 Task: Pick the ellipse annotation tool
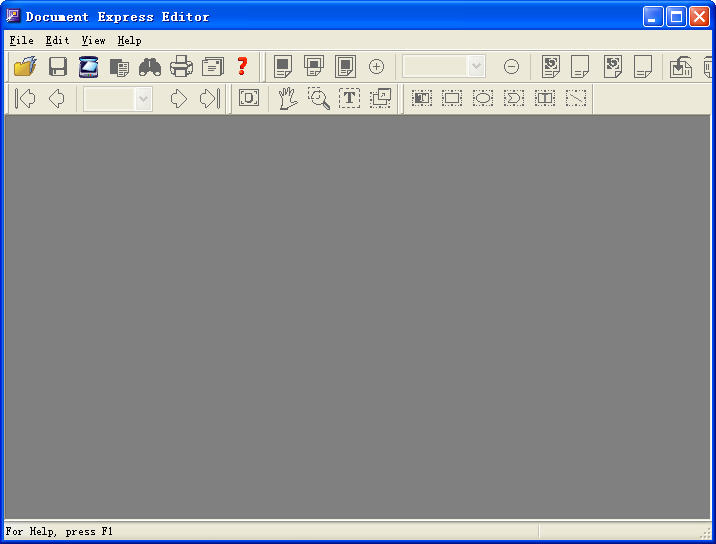(x=483, y=98)
